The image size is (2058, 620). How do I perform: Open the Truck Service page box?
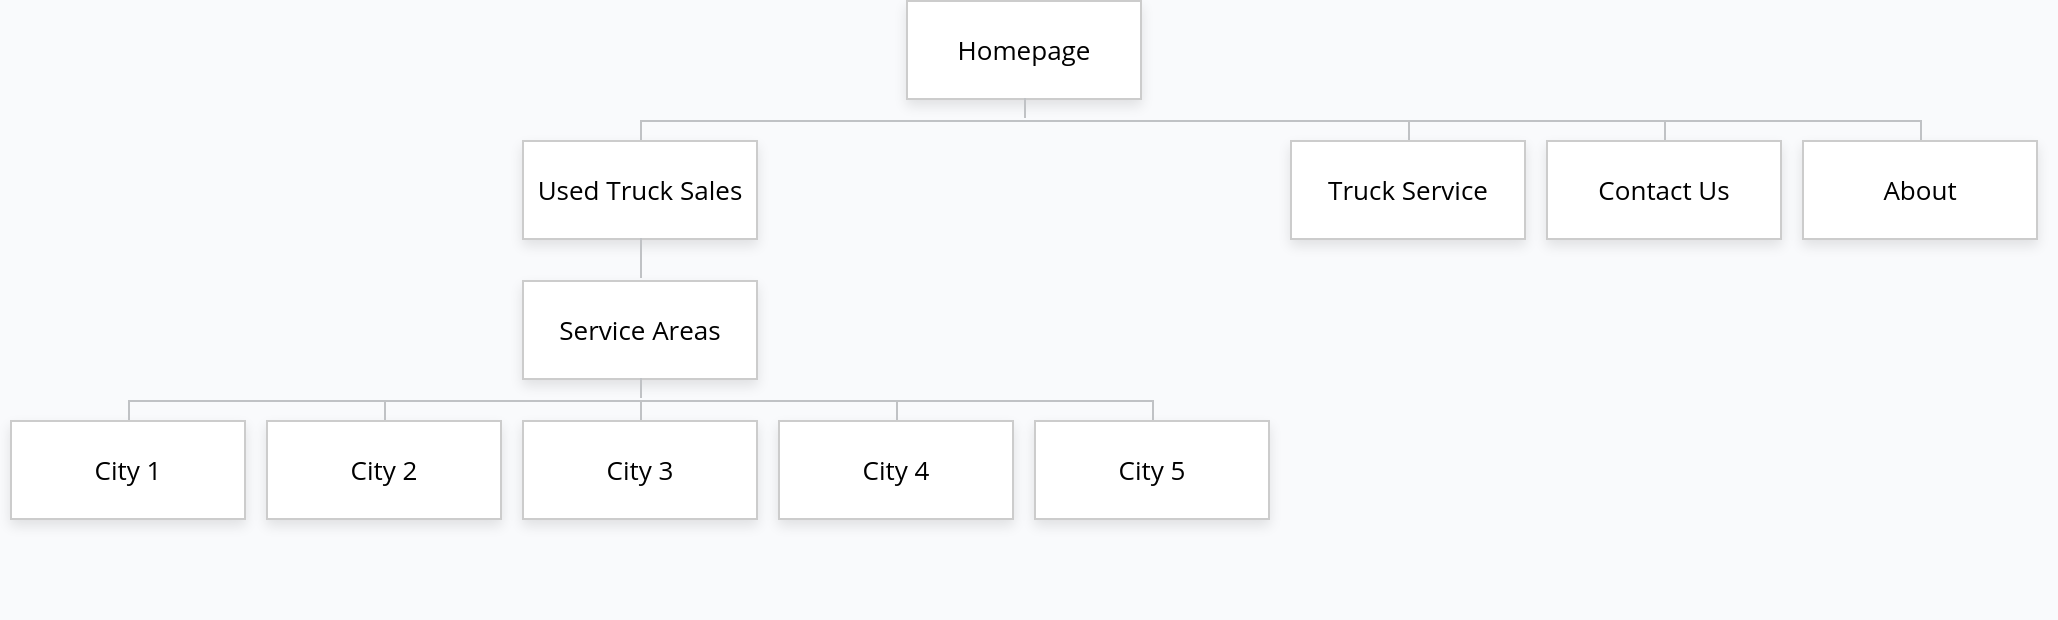click(1408, 190)
